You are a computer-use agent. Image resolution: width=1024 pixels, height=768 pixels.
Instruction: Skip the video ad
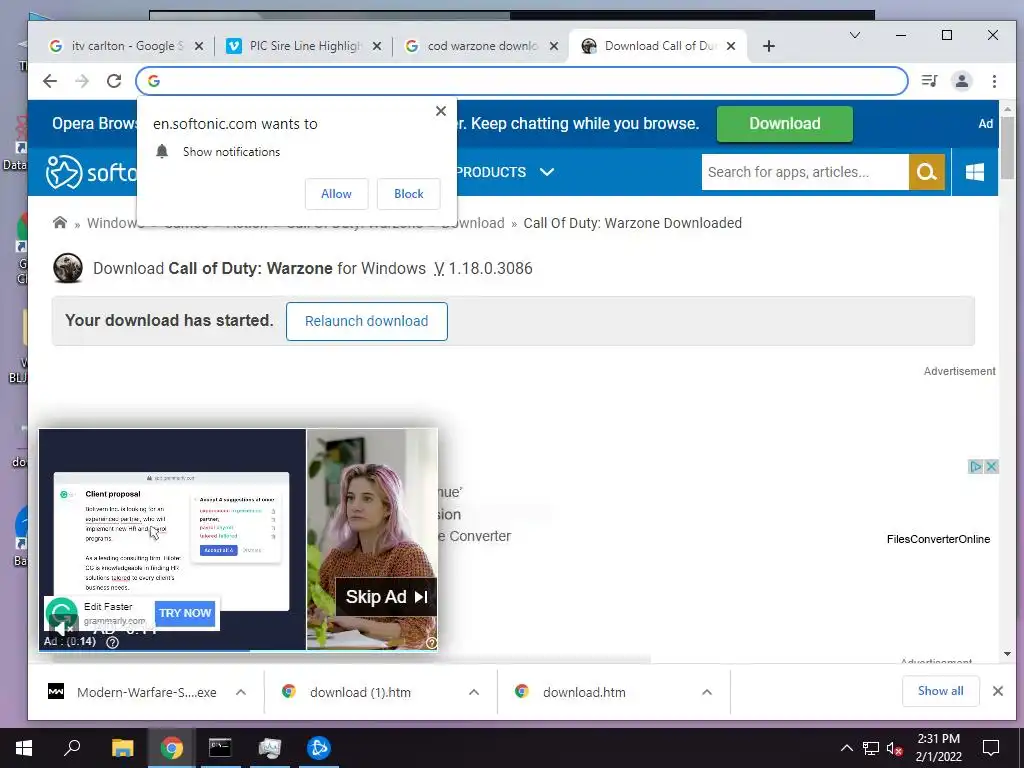(x=386, y=596)
